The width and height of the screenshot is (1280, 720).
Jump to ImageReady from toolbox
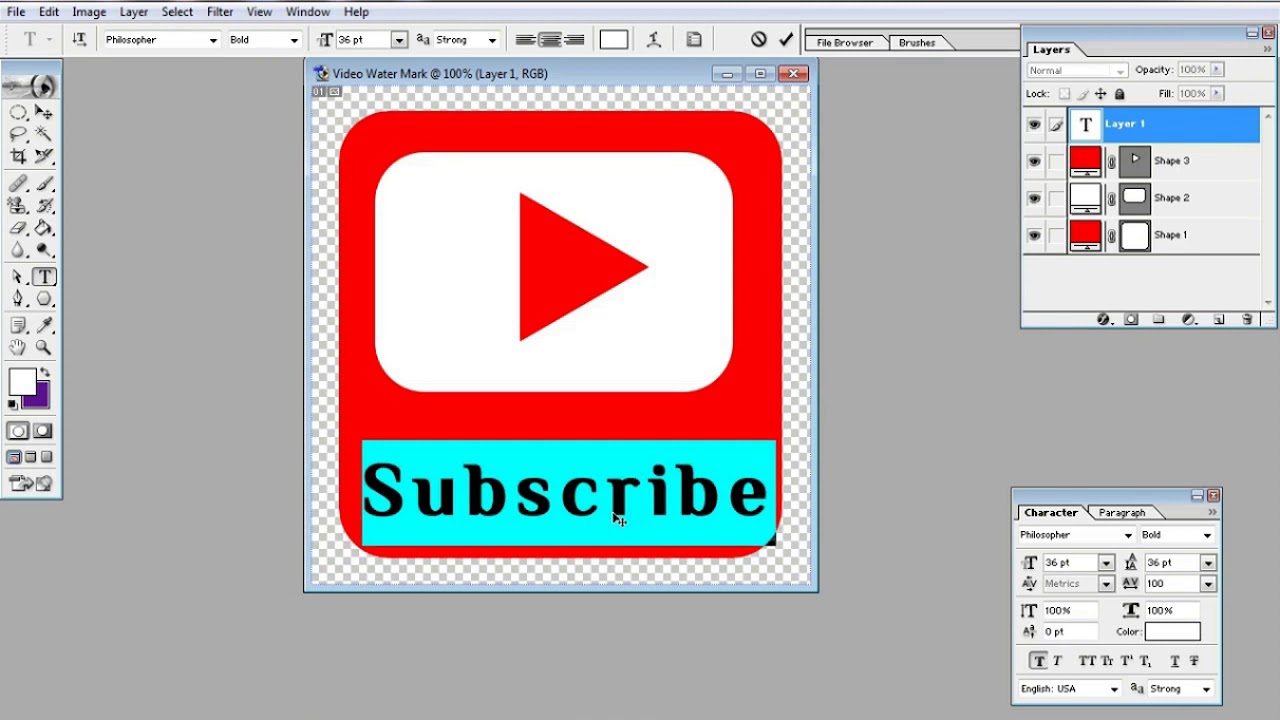click(x=21, y=483)
